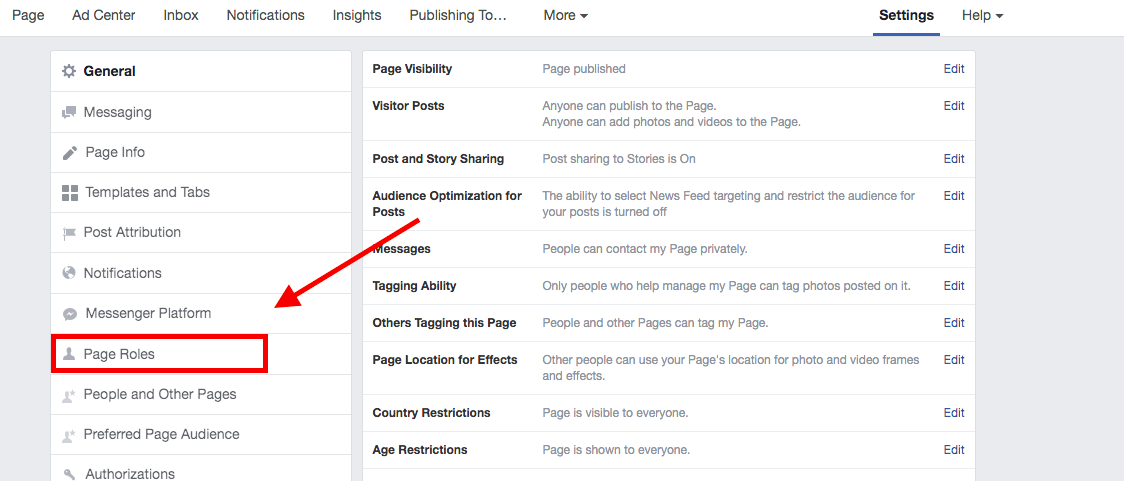Screen dimensions: 1124x481
Task: Edit the Tagging Ability setting
Action: click(x=954, y=285)
